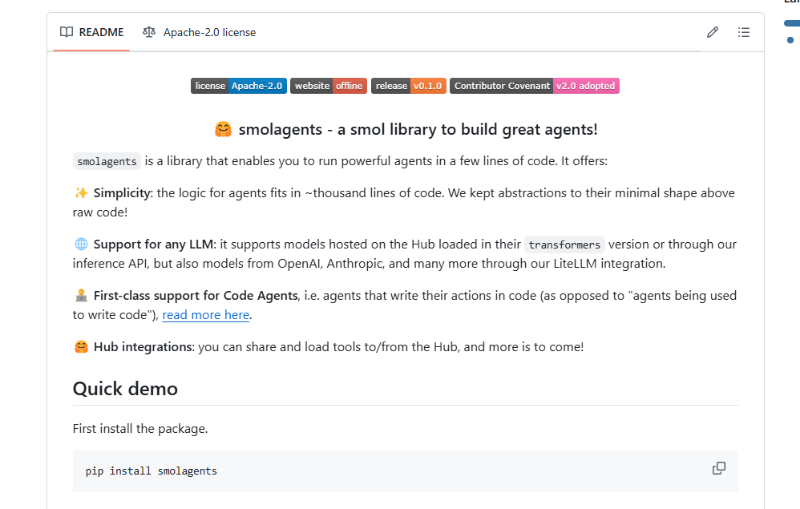Image resolution: width=800 pixels, height=509 pixels.
Task: Click the technologist emoji beside Code Agents
Action: 81,295
